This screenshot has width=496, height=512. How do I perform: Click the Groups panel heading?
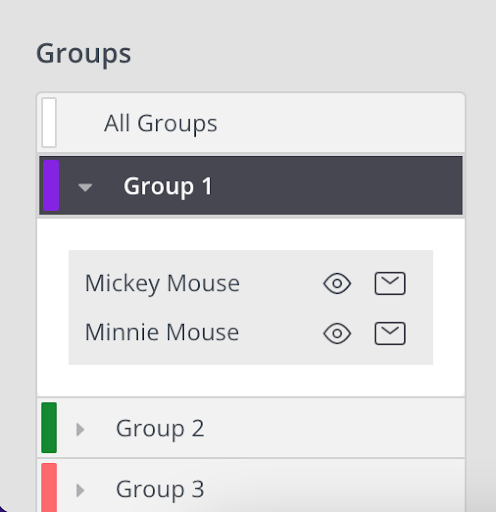tap(84, 54)
